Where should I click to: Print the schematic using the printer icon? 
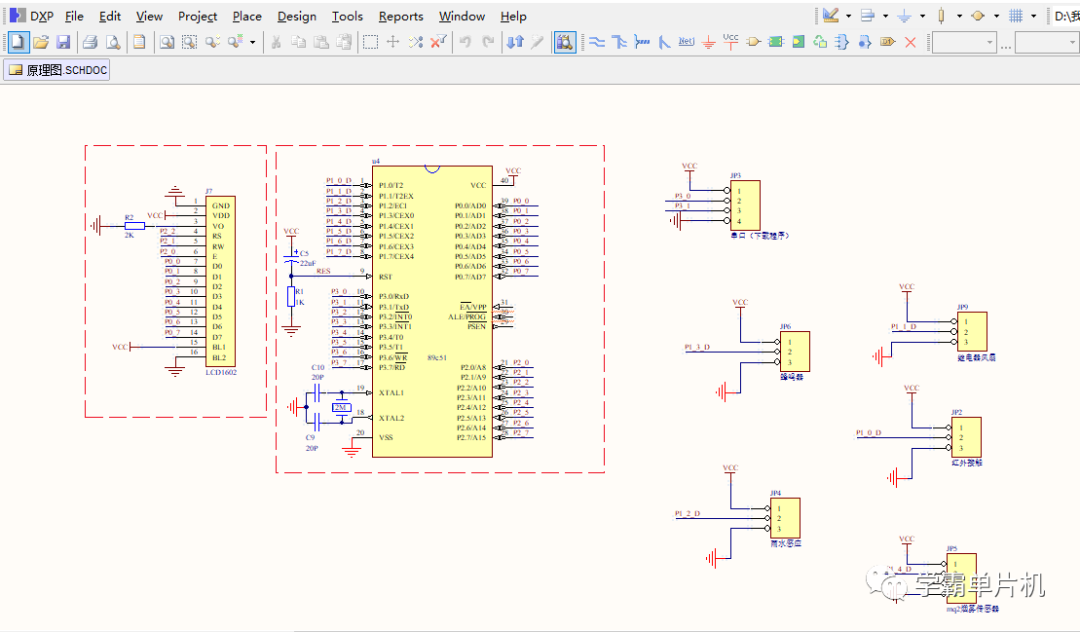point(90,42)
